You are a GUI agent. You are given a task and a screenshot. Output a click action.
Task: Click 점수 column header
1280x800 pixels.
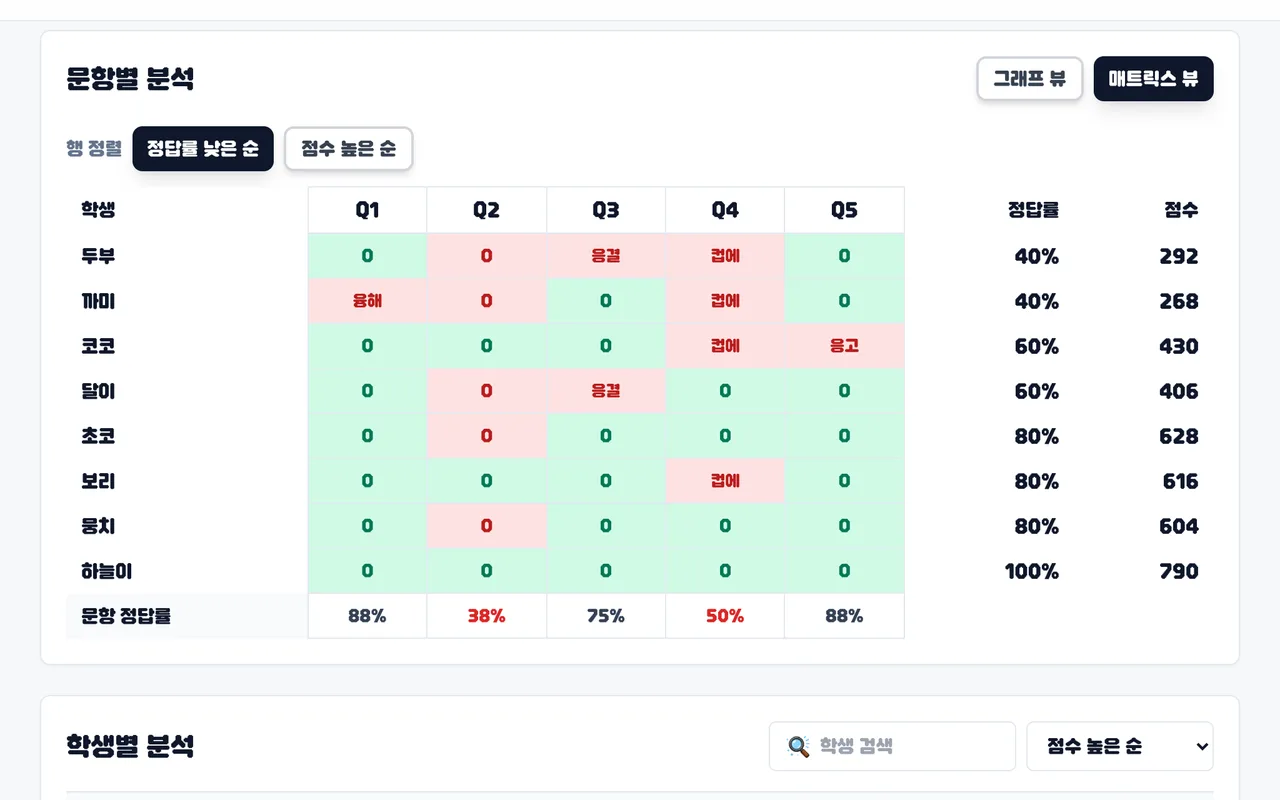point(1181,210)
